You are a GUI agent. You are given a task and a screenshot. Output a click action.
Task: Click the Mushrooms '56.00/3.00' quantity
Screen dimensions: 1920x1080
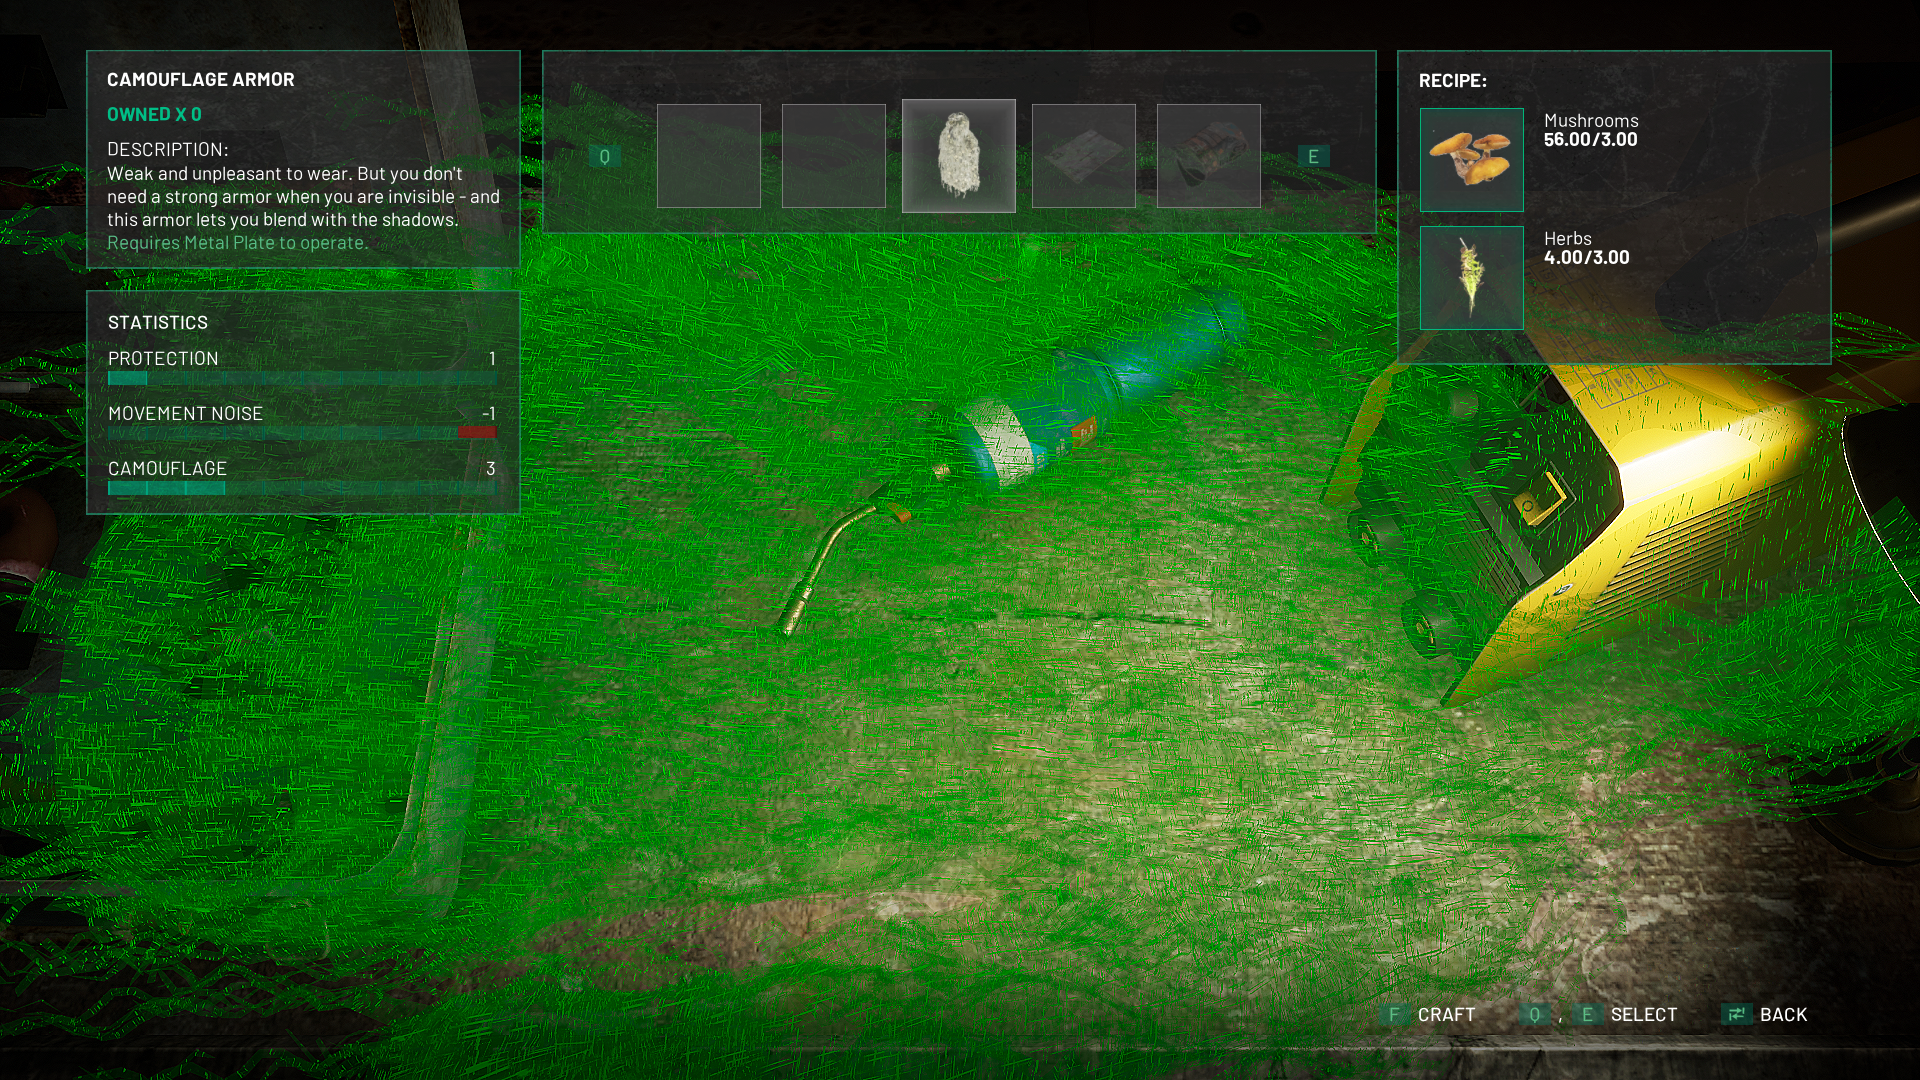[x=1590, y=140]
